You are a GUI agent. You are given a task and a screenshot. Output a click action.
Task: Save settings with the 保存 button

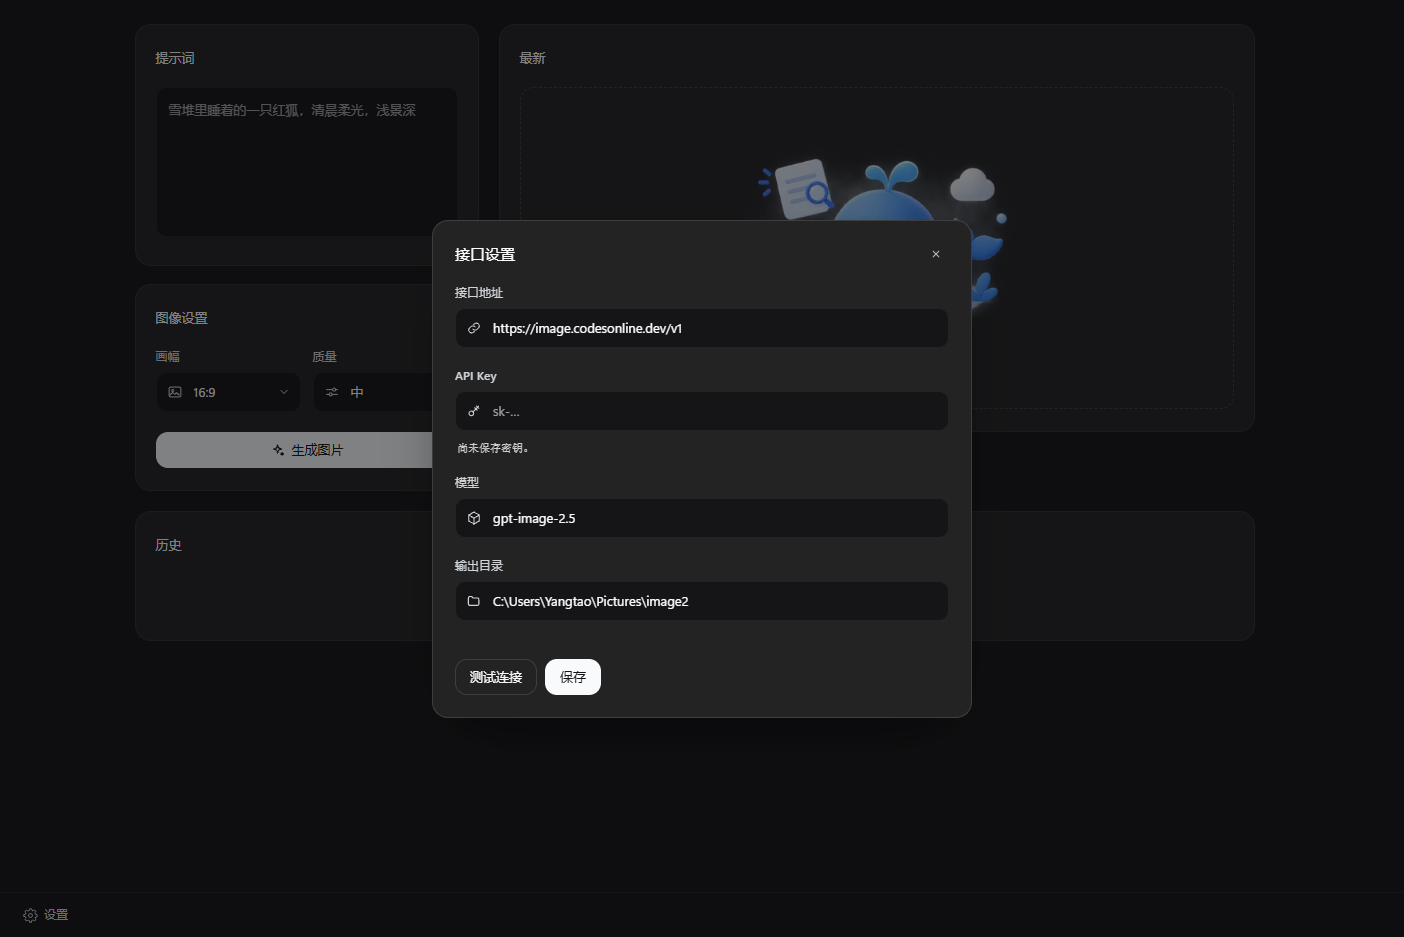click(x=573, y=677)
